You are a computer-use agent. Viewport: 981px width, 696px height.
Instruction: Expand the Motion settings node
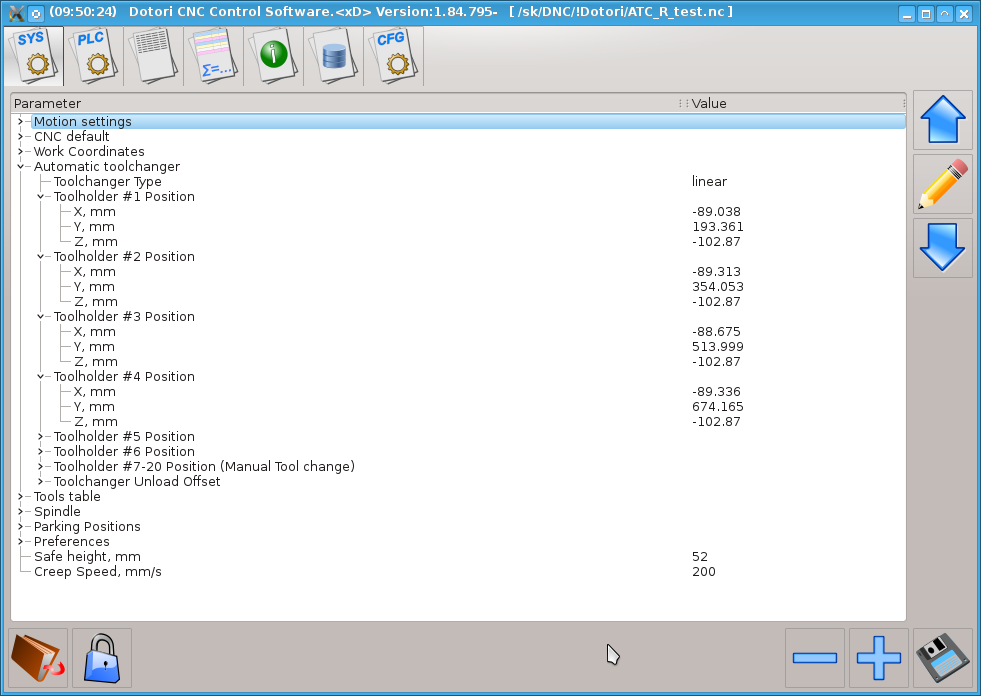point(21,121)
